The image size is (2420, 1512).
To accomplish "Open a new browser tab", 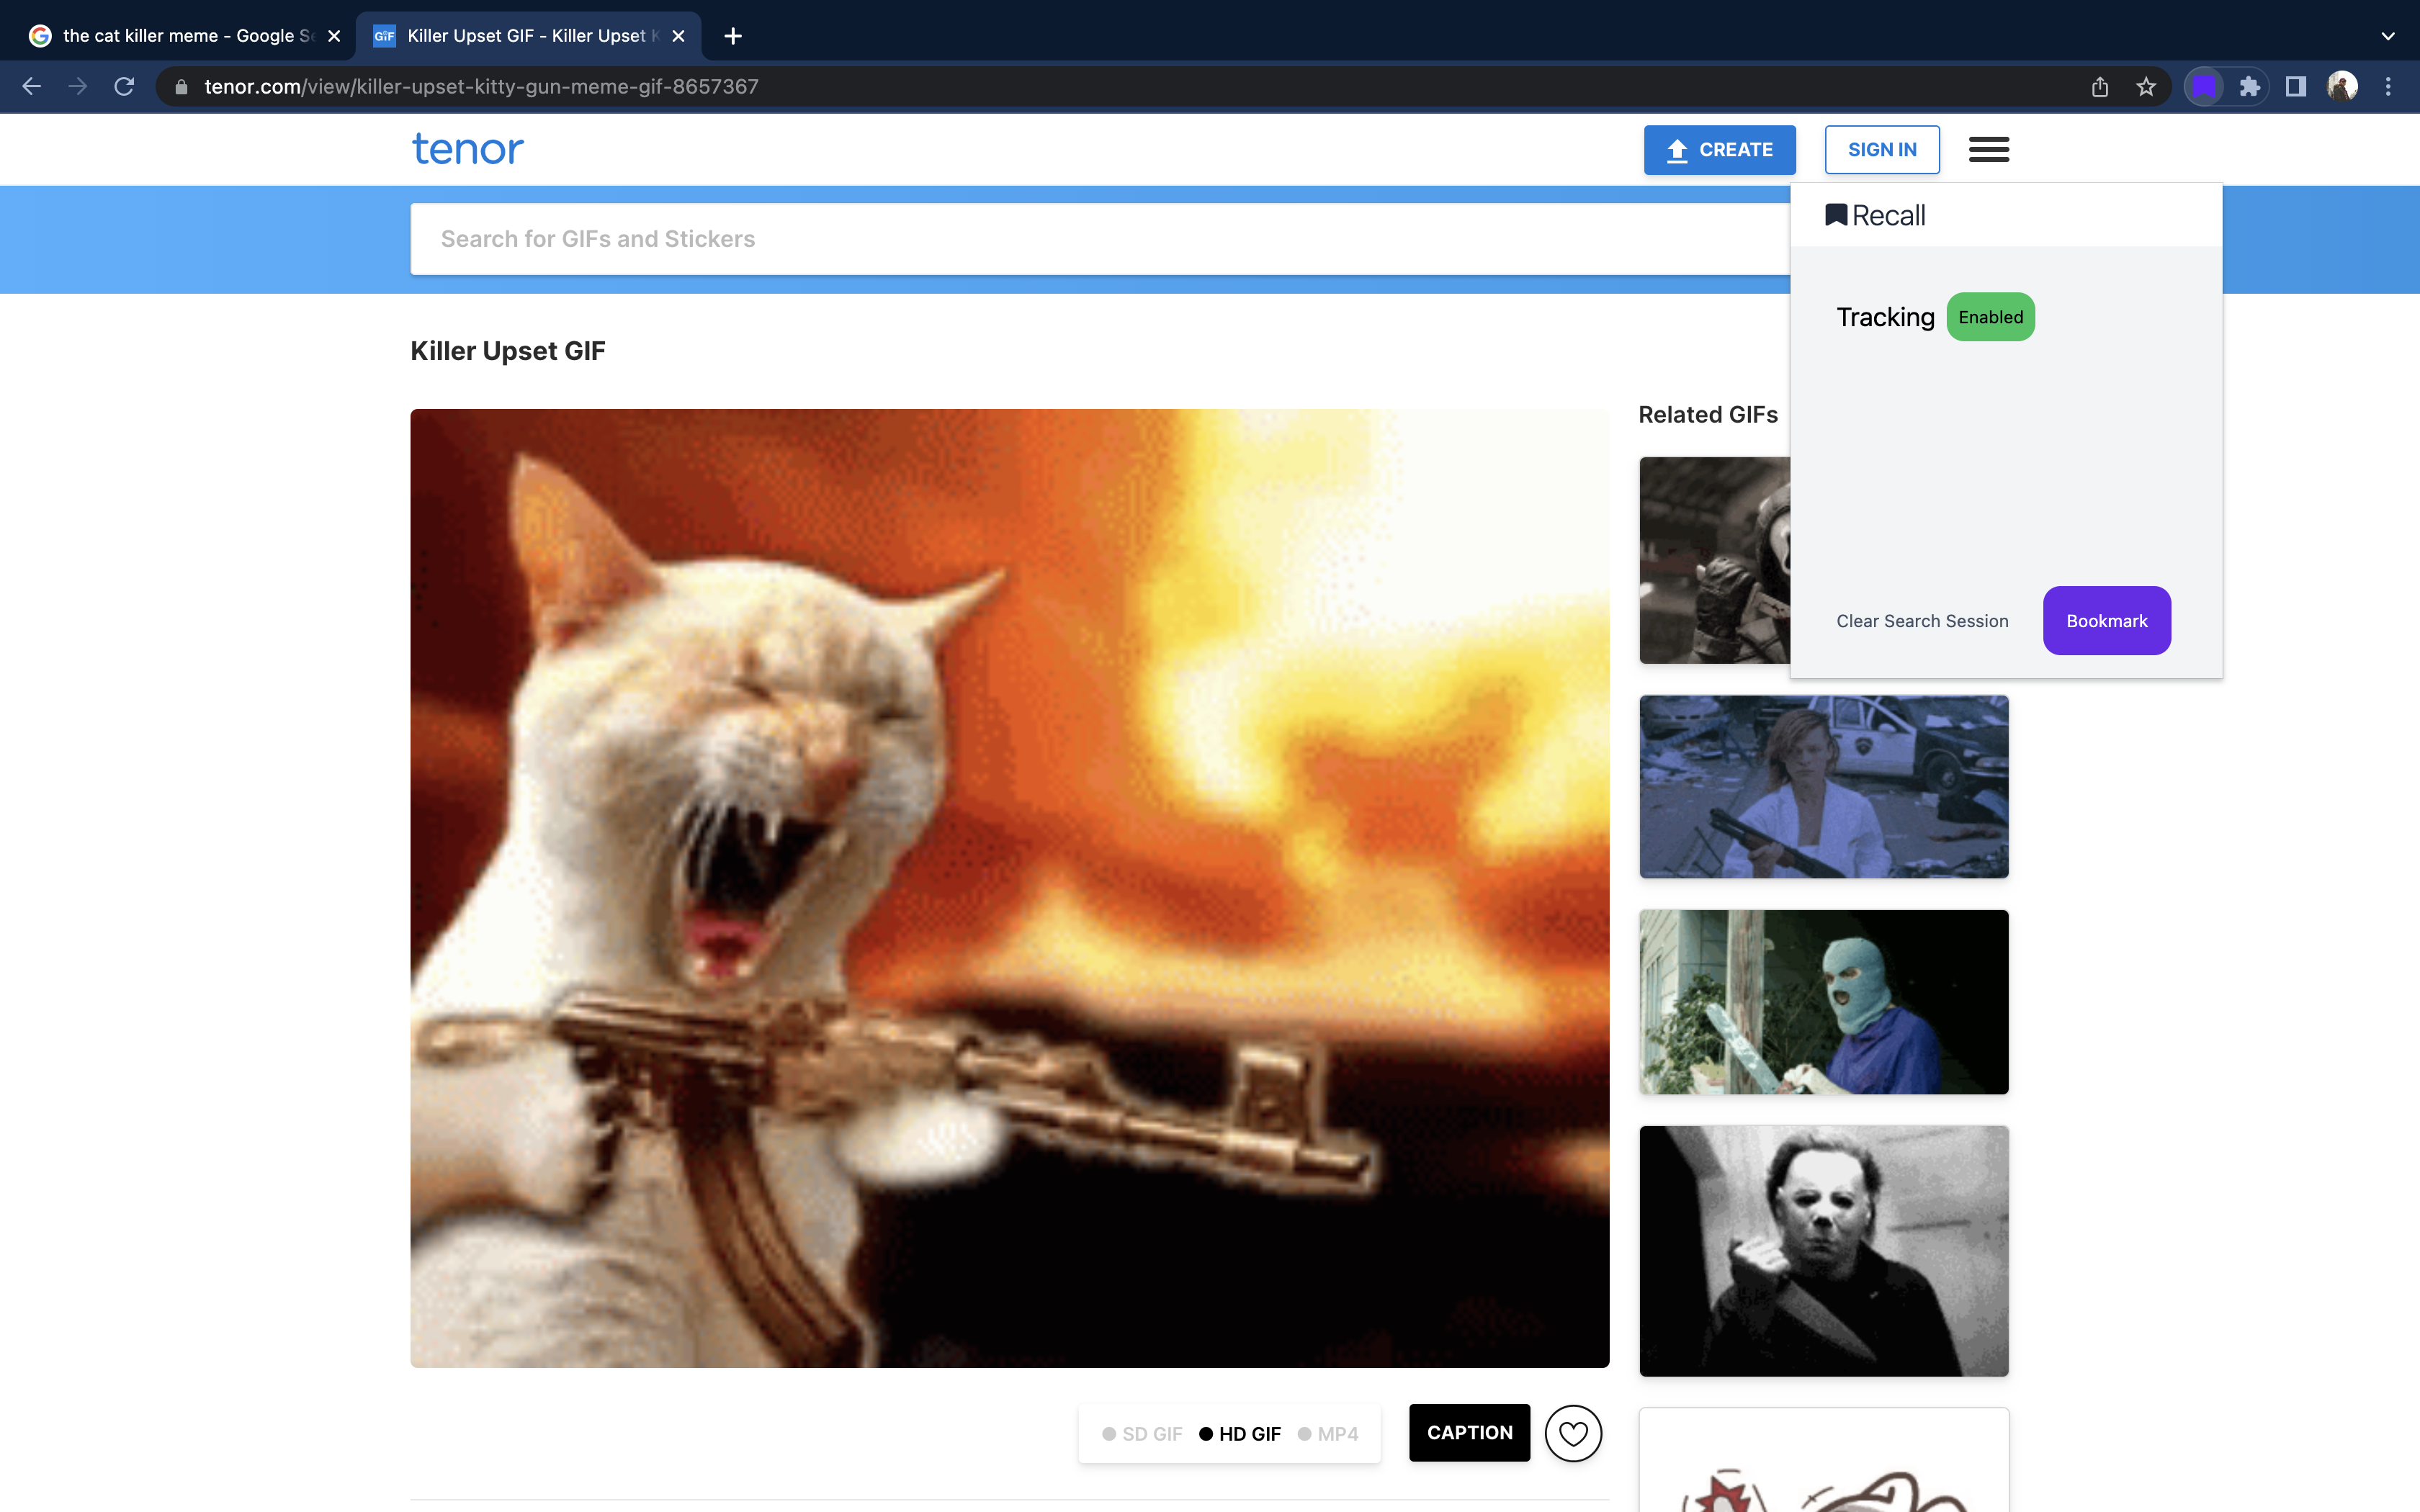I will click(733, 36).
